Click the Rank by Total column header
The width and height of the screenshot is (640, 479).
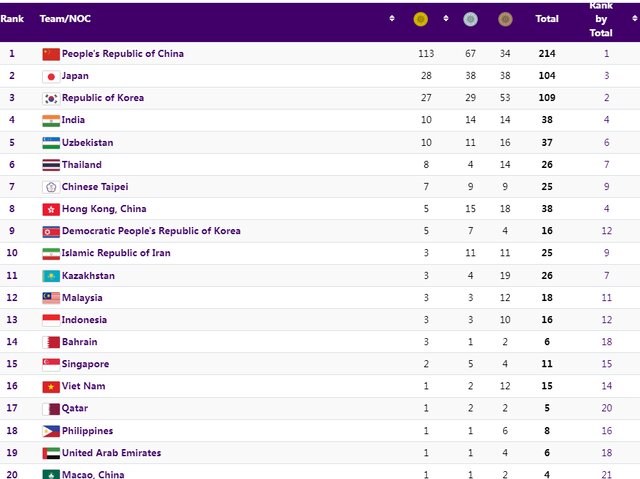click(x=601, y=19)
